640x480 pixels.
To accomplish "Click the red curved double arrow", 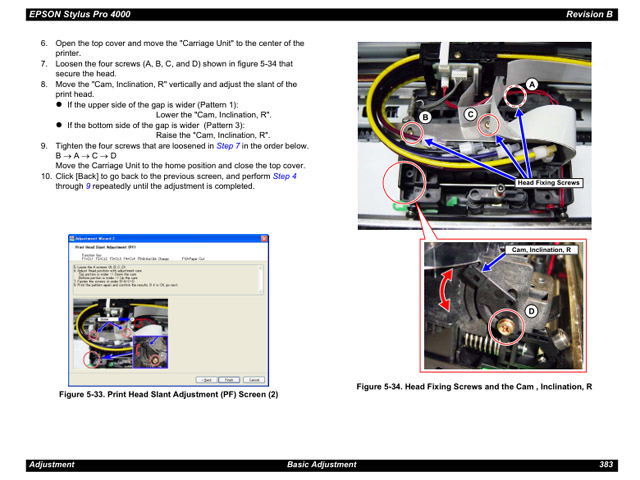I will coord(441,295).
